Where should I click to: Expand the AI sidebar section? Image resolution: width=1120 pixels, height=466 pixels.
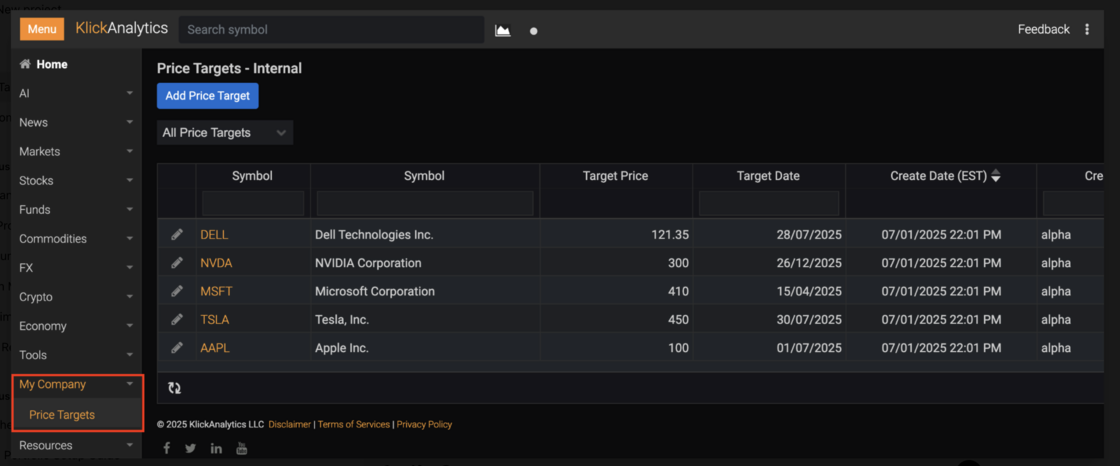pos(76,93)
